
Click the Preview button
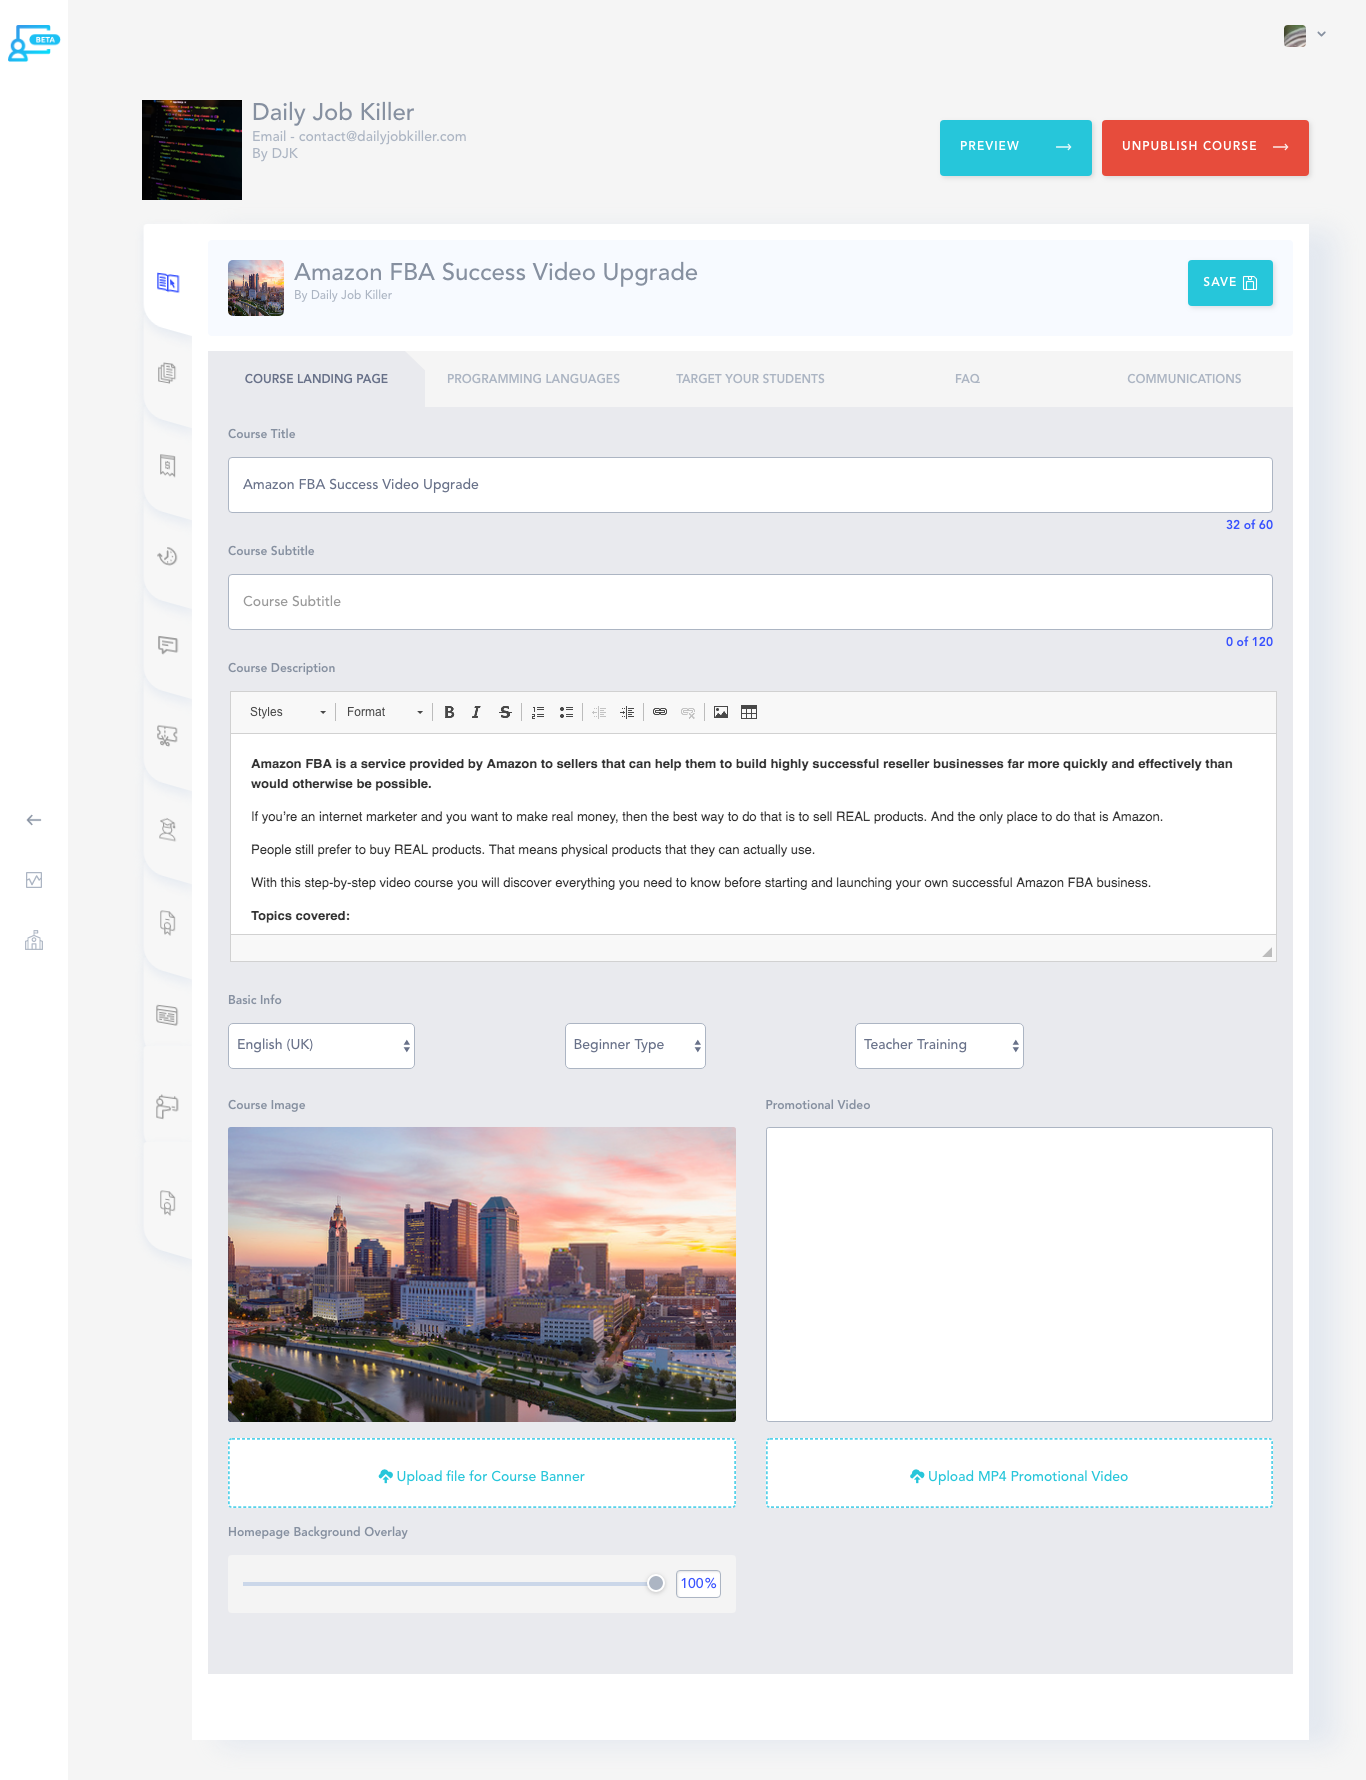[1016, 148]
